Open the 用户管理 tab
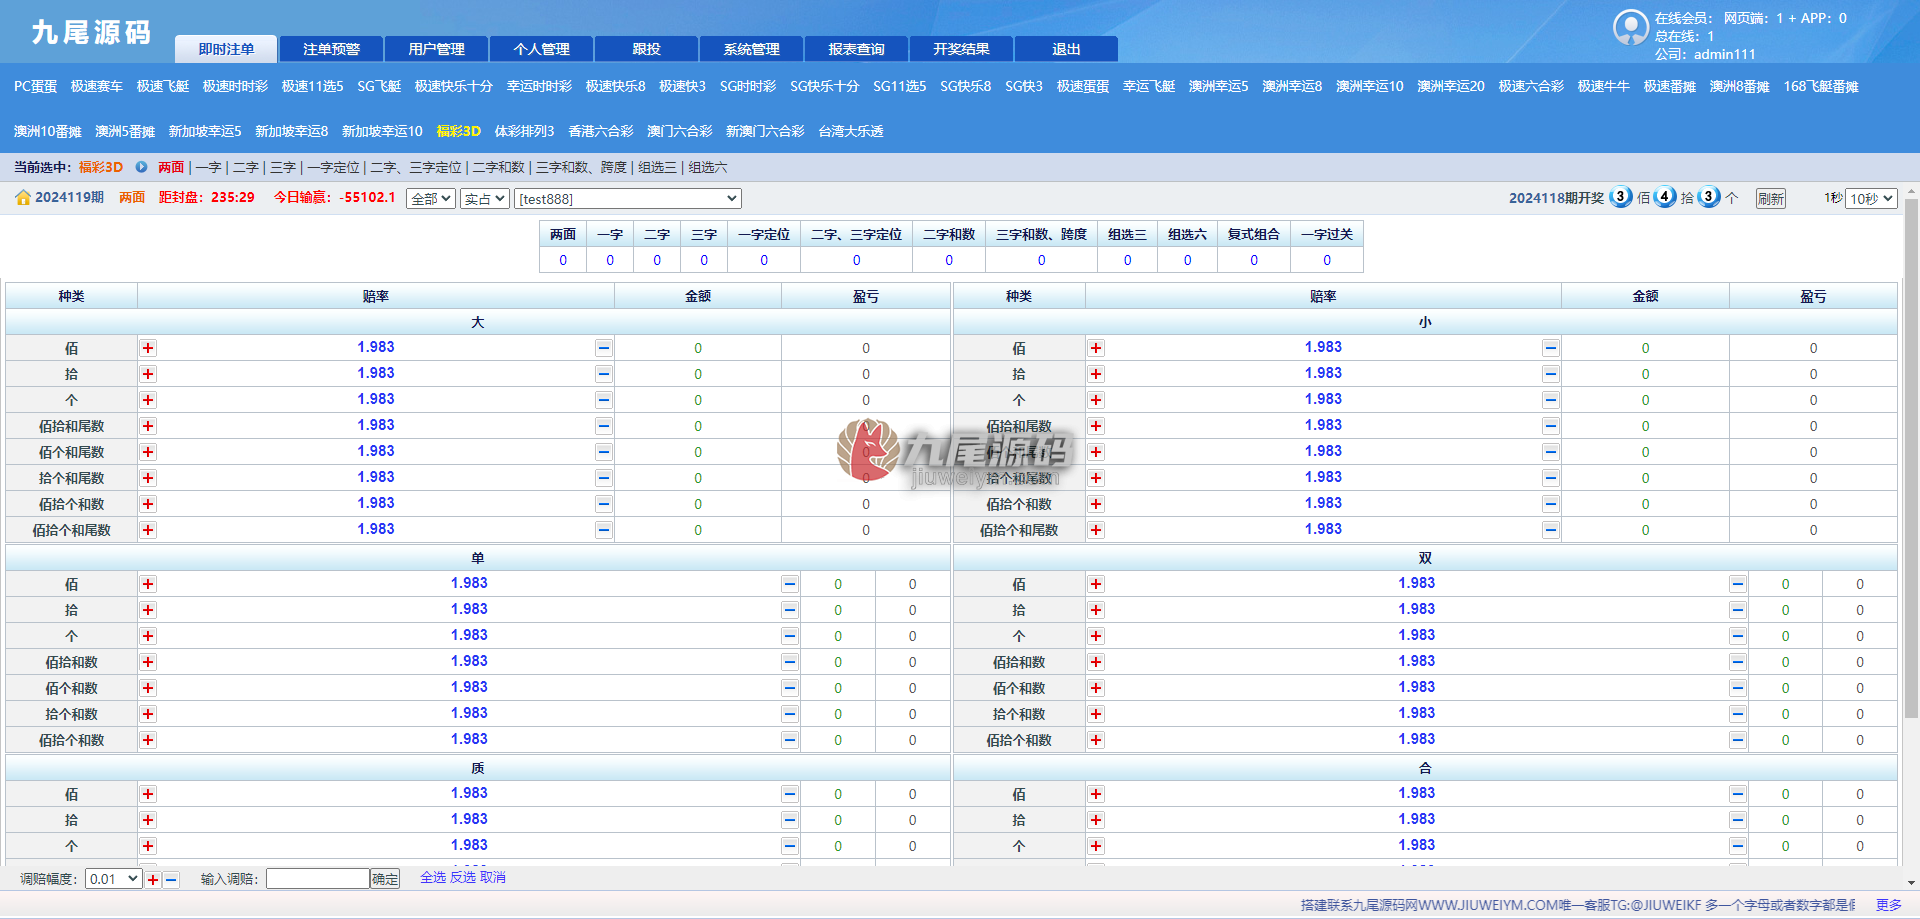 coord(436,49)
